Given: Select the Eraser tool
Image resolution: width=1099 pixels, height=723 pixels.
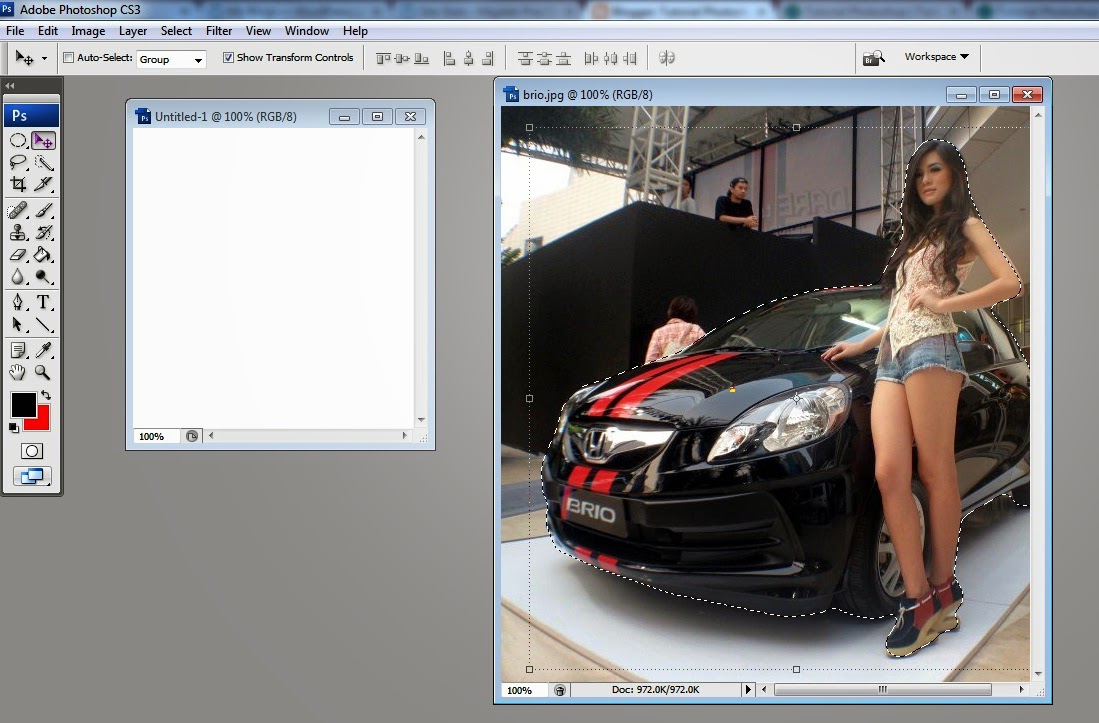Looking at the screenshot, I should 18,254.
